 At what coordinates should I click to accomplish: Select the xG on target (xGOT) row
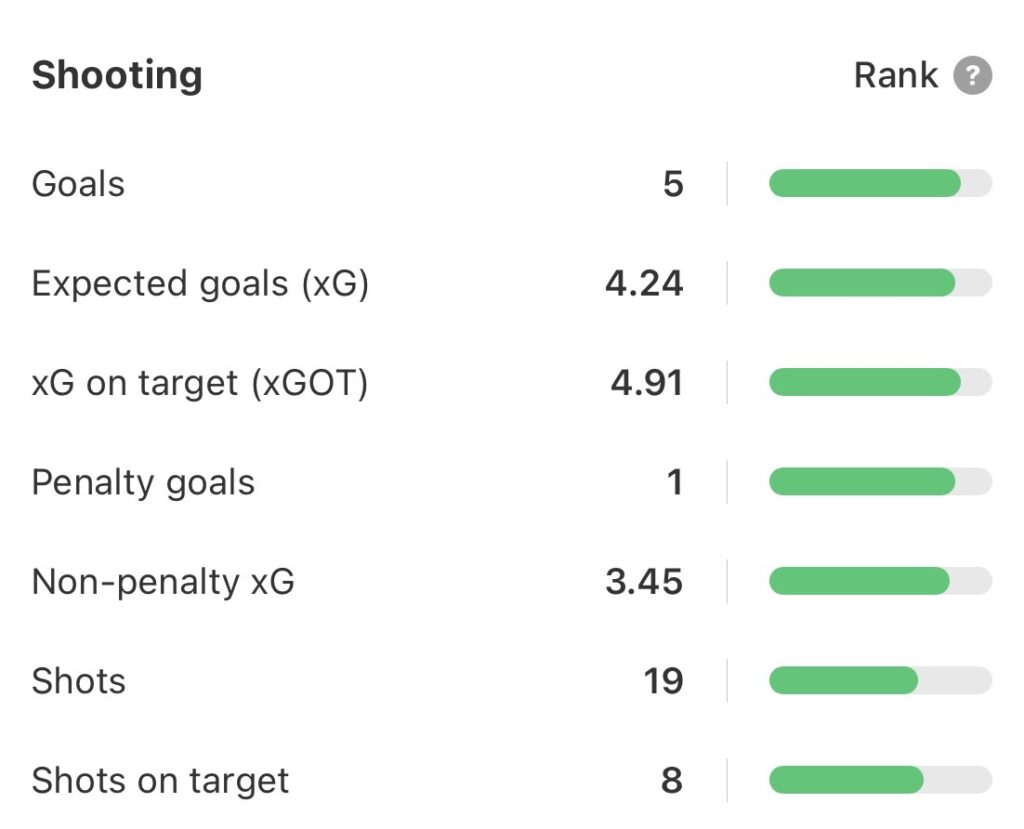[x=200, y=383]
